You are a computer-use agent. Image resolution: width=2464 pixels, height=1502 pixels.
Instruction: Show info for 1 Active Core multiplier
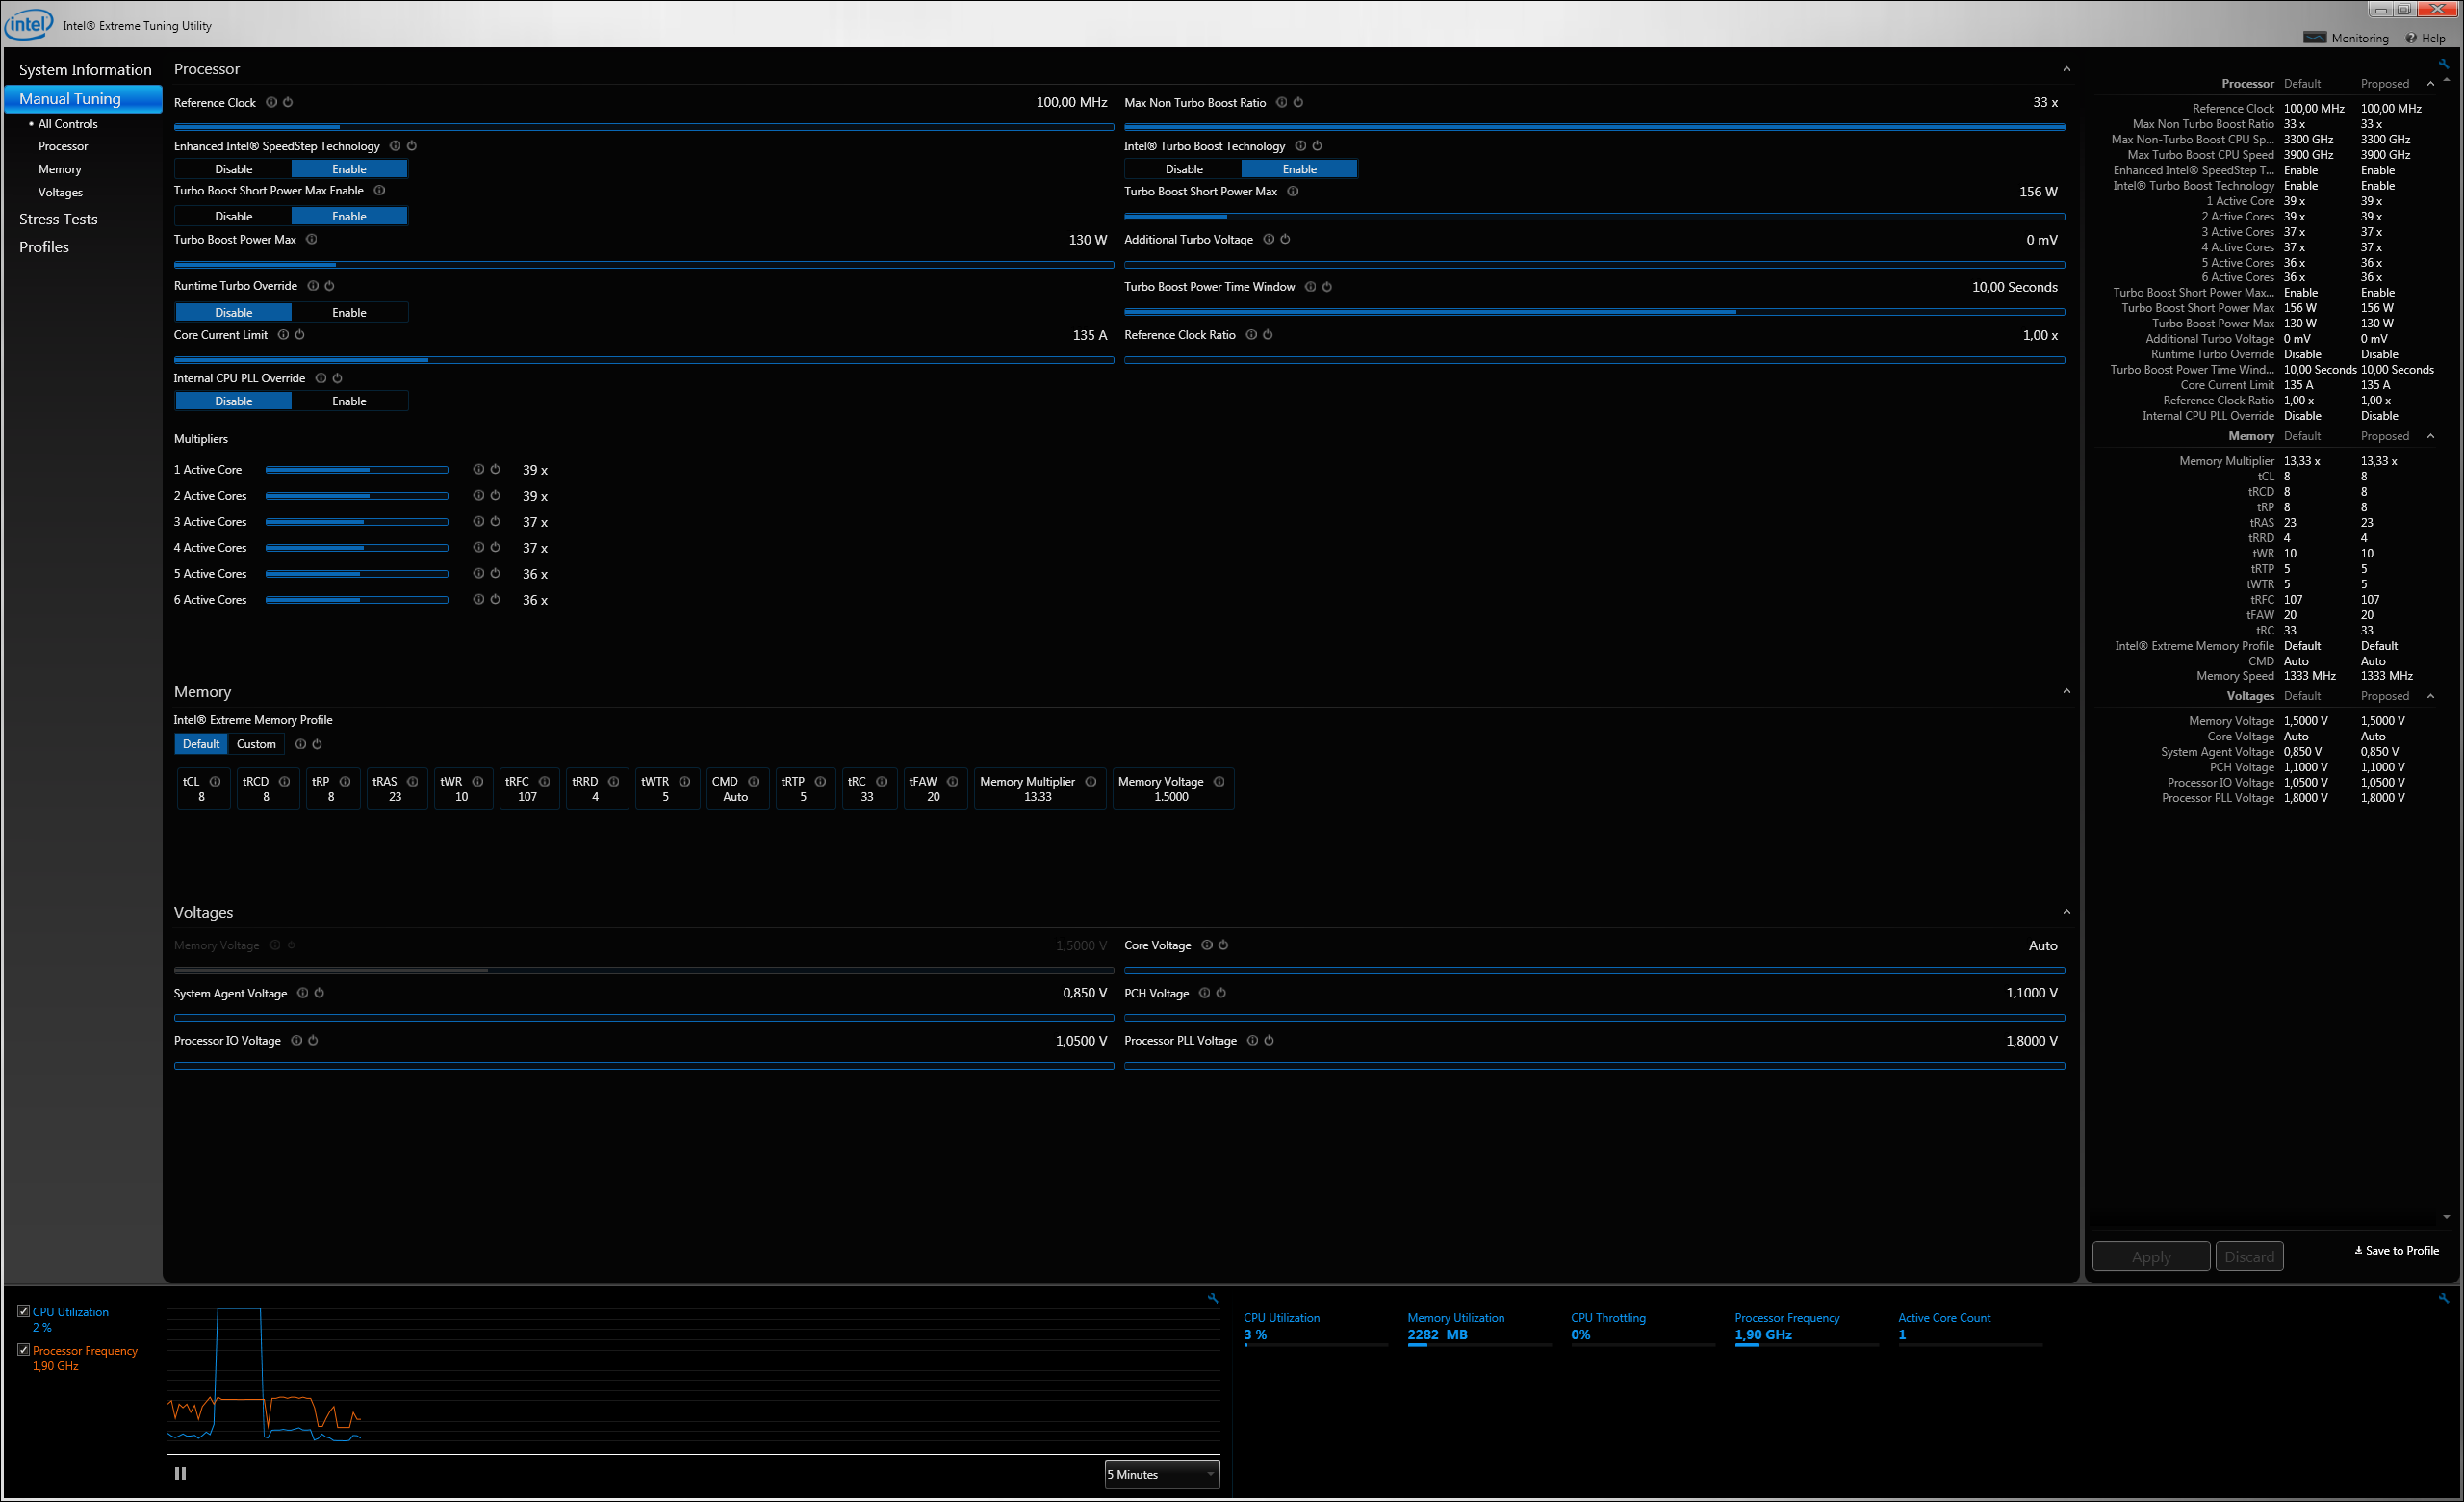point(478,469)
